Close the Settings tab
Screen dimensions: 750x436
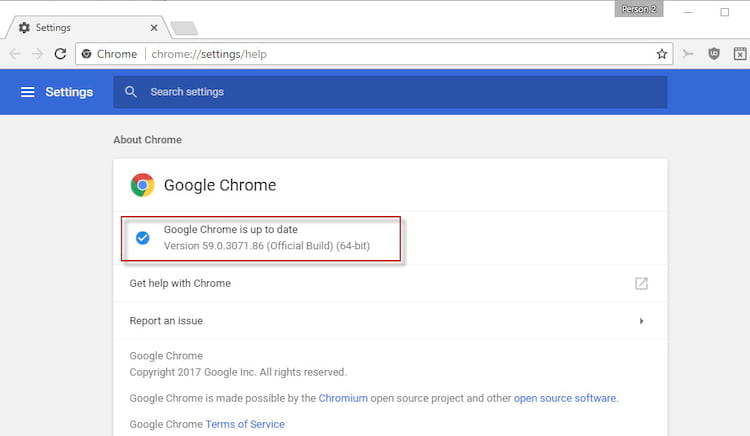[154, 28]
